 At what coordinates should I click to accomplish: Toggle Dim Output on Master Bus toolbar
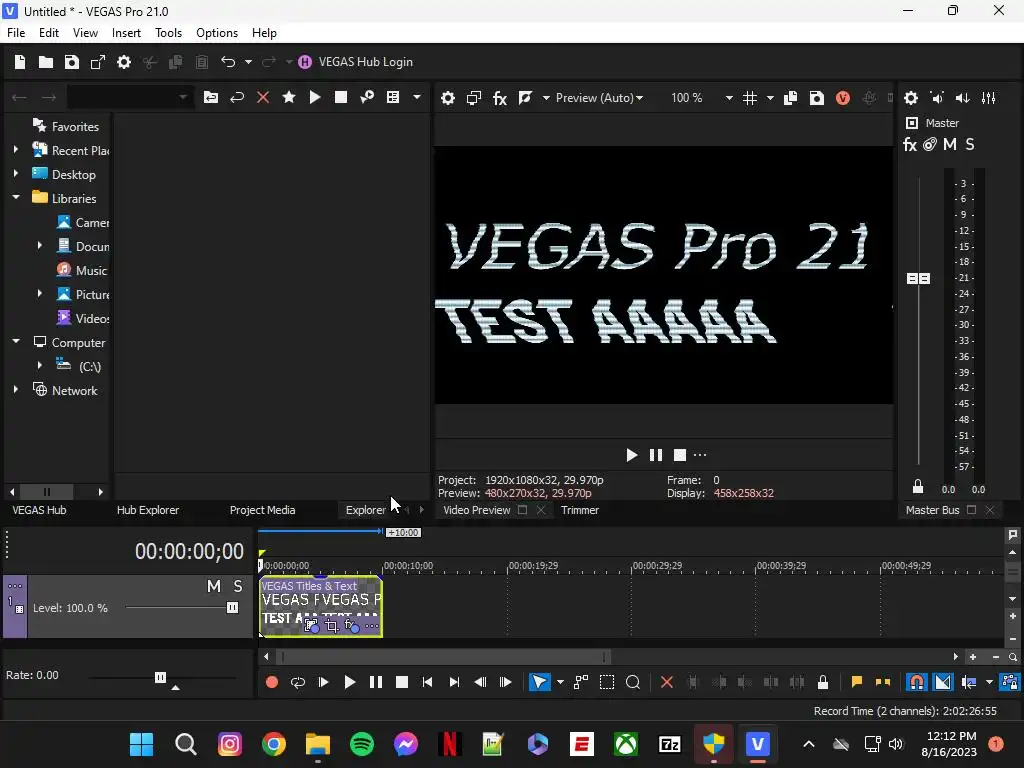[x=963, y=98]
